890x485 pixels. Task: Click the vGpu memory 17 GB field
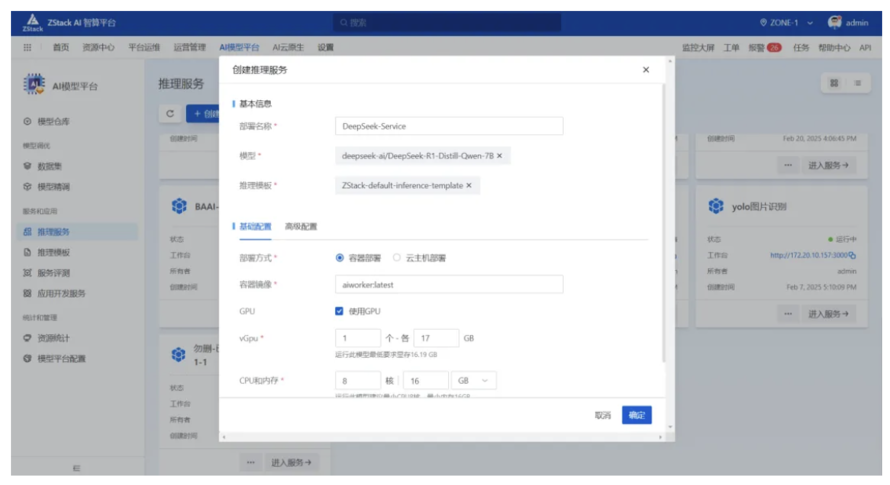[x=436, y=338]
